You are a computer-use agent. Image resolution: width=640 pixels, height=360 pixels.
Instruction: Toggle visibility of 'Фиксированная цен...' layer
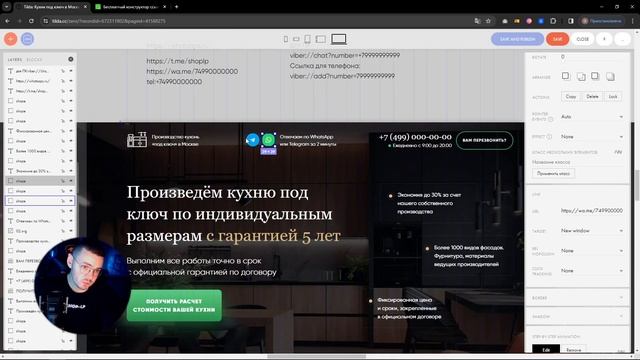[71, 131]
